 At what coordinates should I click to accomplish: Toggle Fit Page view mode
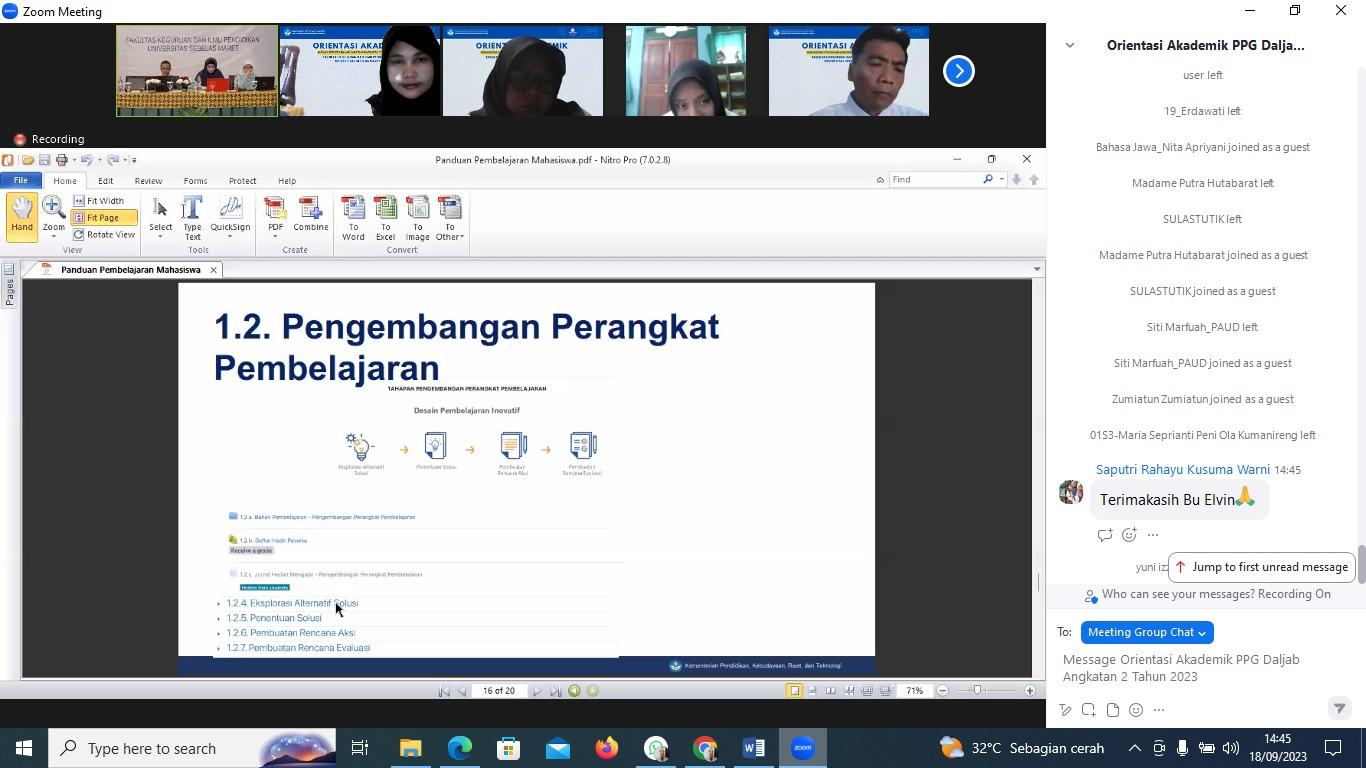pyautogui.click(x=103, y=218)
